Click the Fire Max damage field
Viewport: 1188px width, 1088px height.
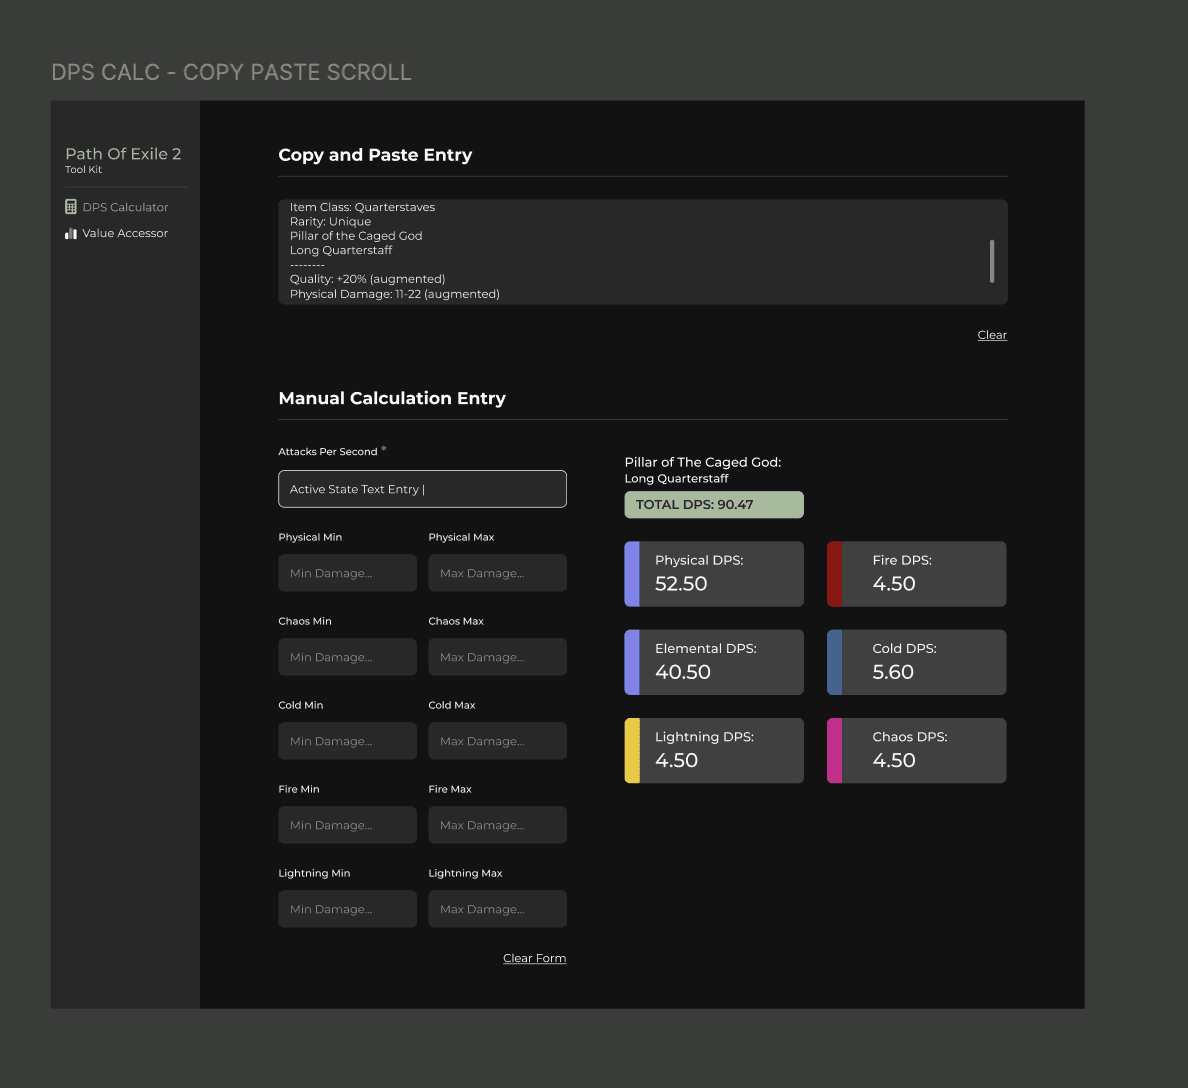(497, 825)
